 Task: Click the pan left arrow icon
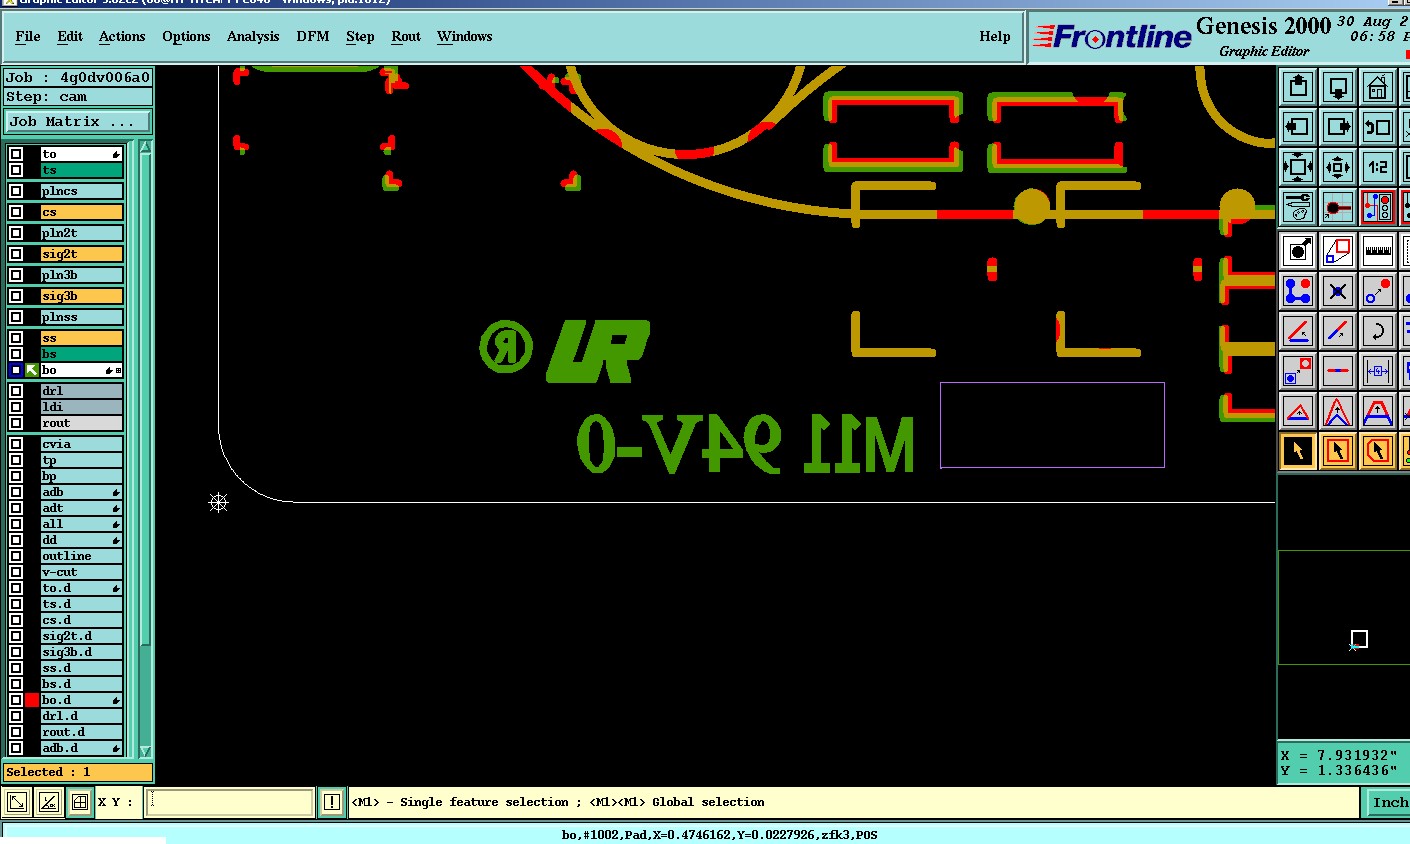1298,127
